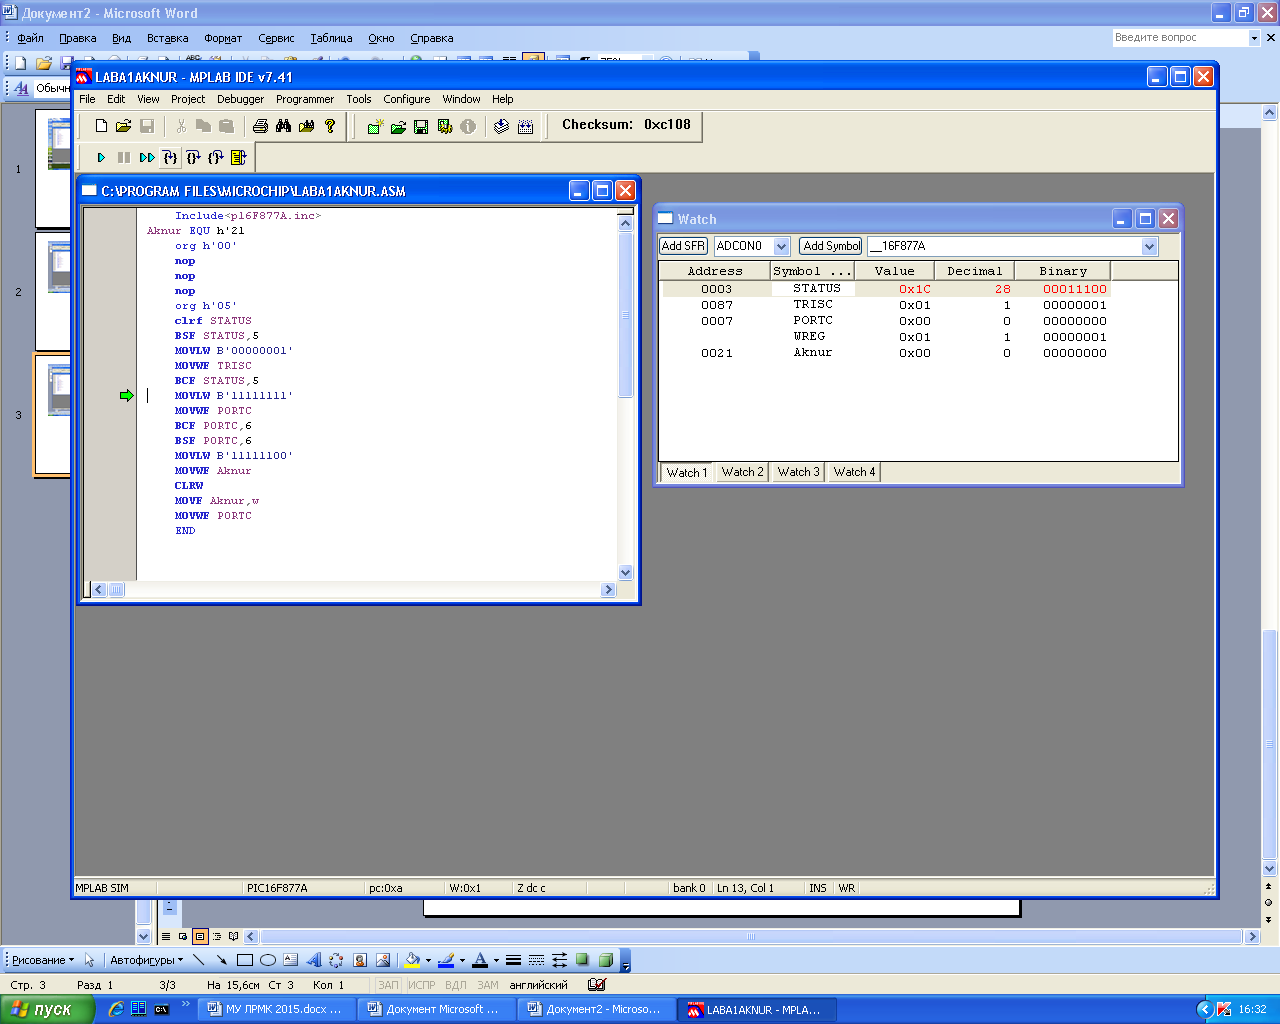Click Word page thumbnail number 1

click(x=52, y=168)
